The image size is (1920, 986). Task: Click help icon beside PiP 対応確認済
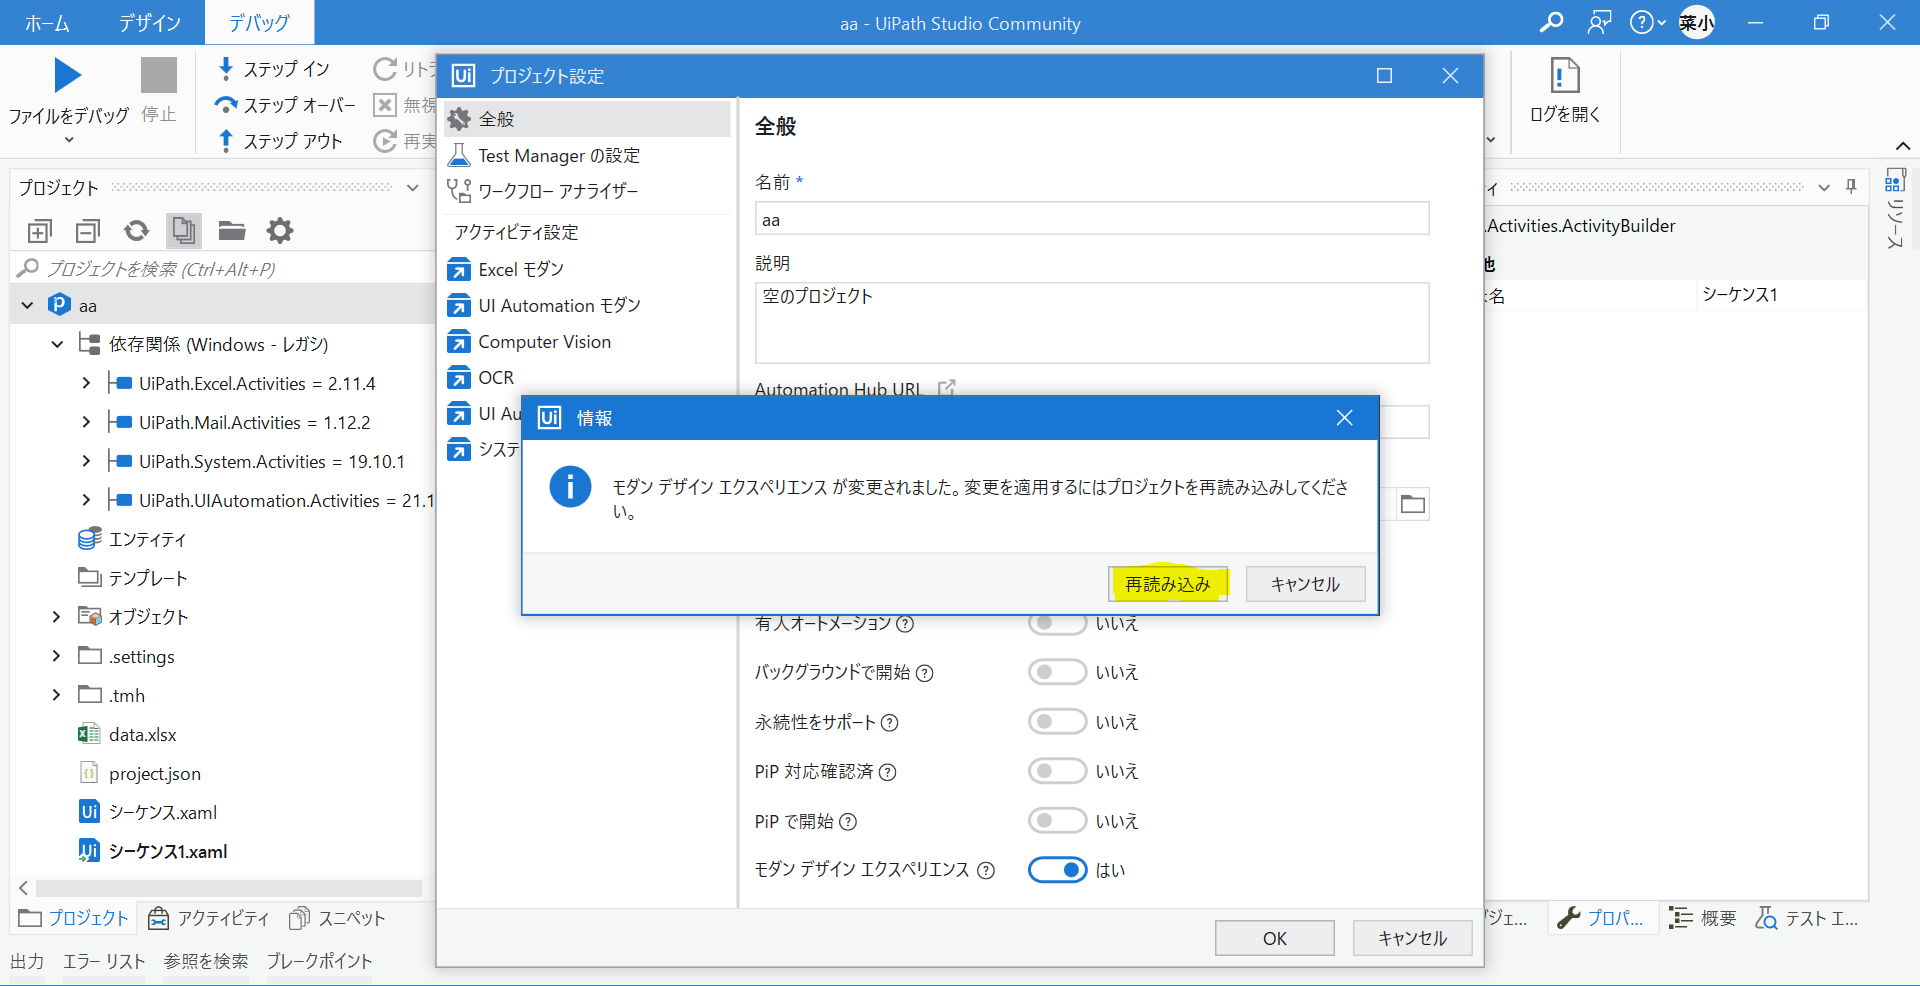[x=887, y=772]
